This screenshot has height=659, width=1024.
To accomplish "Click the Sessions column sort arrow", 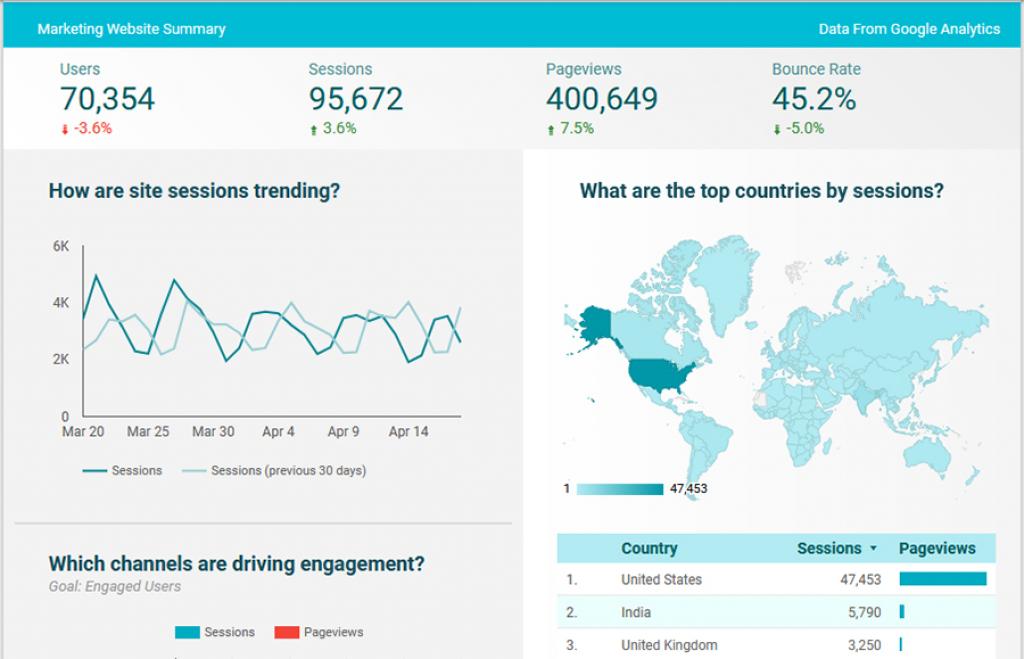I will [x=873, y=549].
